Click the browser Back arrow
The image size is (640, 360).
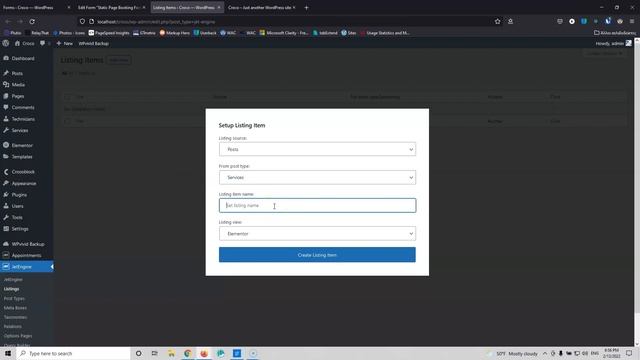pos(8,21)
